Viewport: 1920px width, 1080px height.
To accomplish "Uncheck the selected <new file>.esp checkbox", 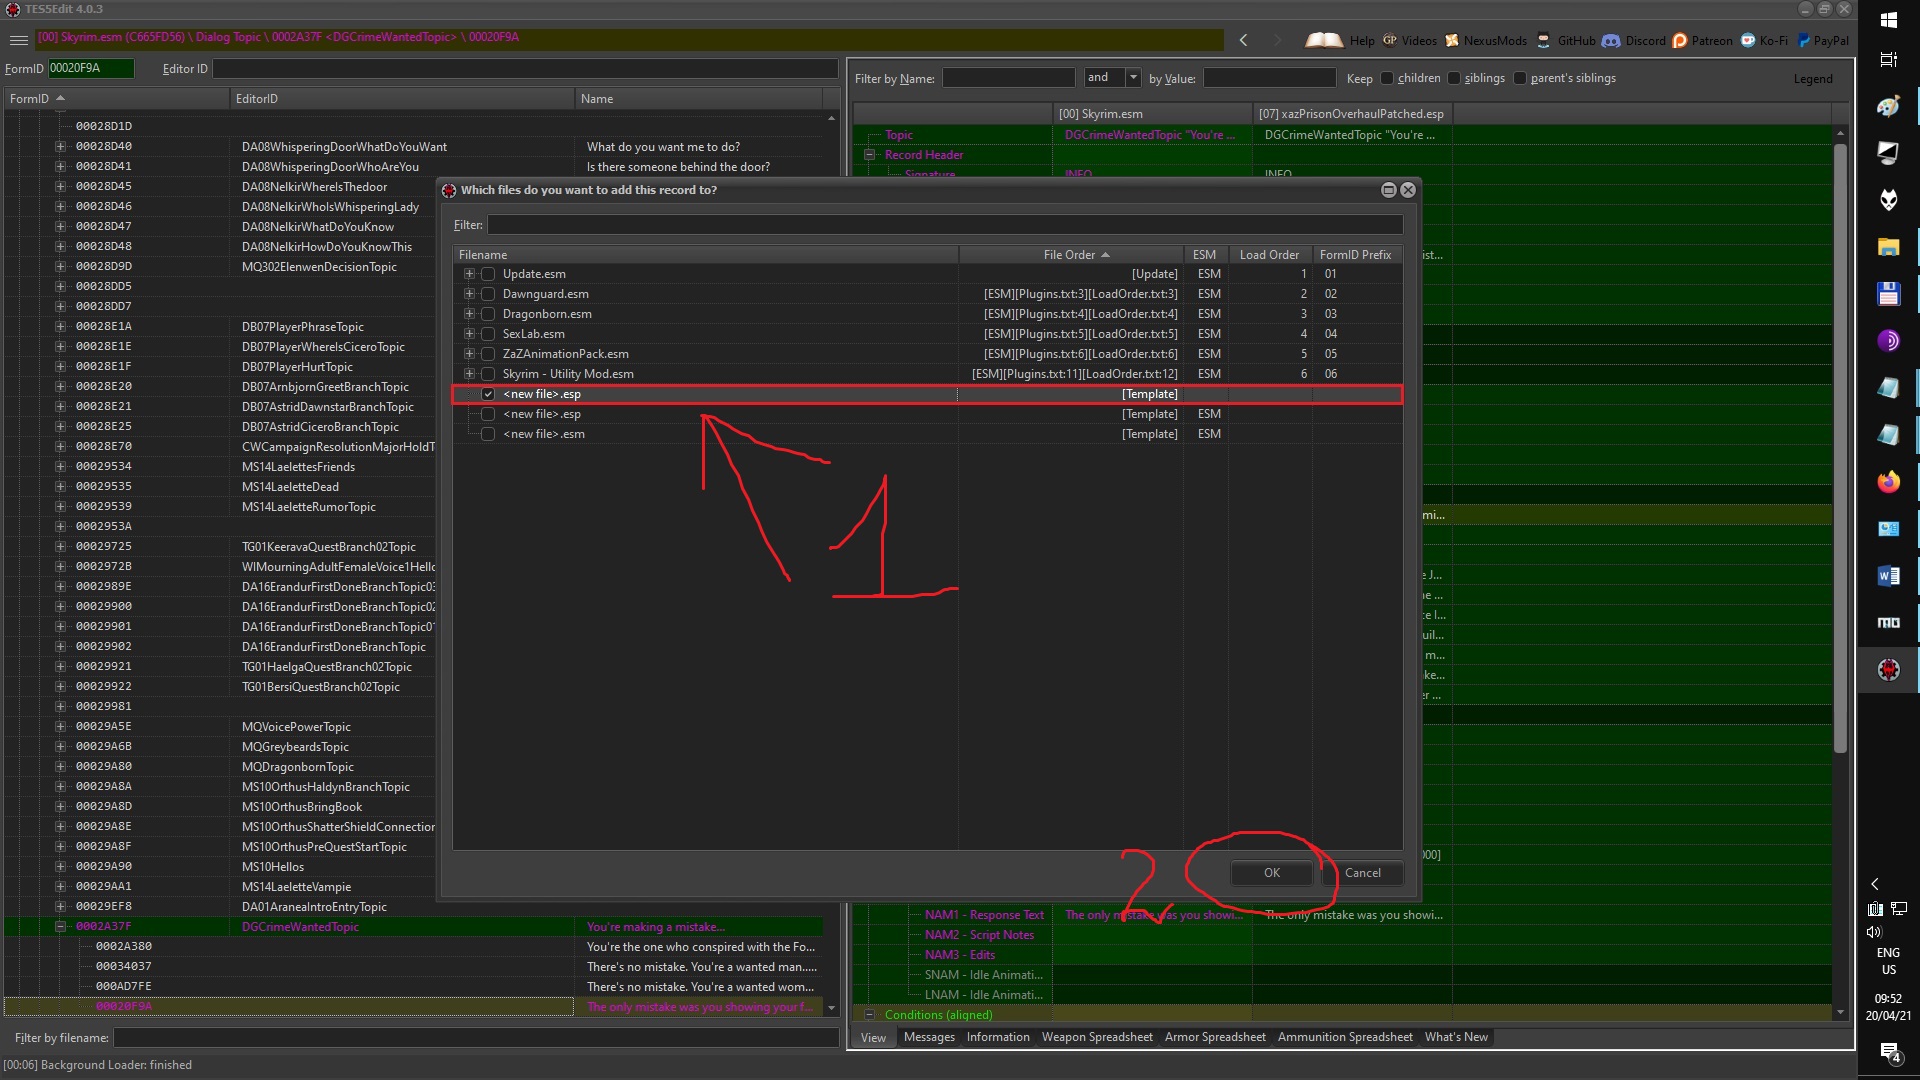I will click(x=488, y=394).
